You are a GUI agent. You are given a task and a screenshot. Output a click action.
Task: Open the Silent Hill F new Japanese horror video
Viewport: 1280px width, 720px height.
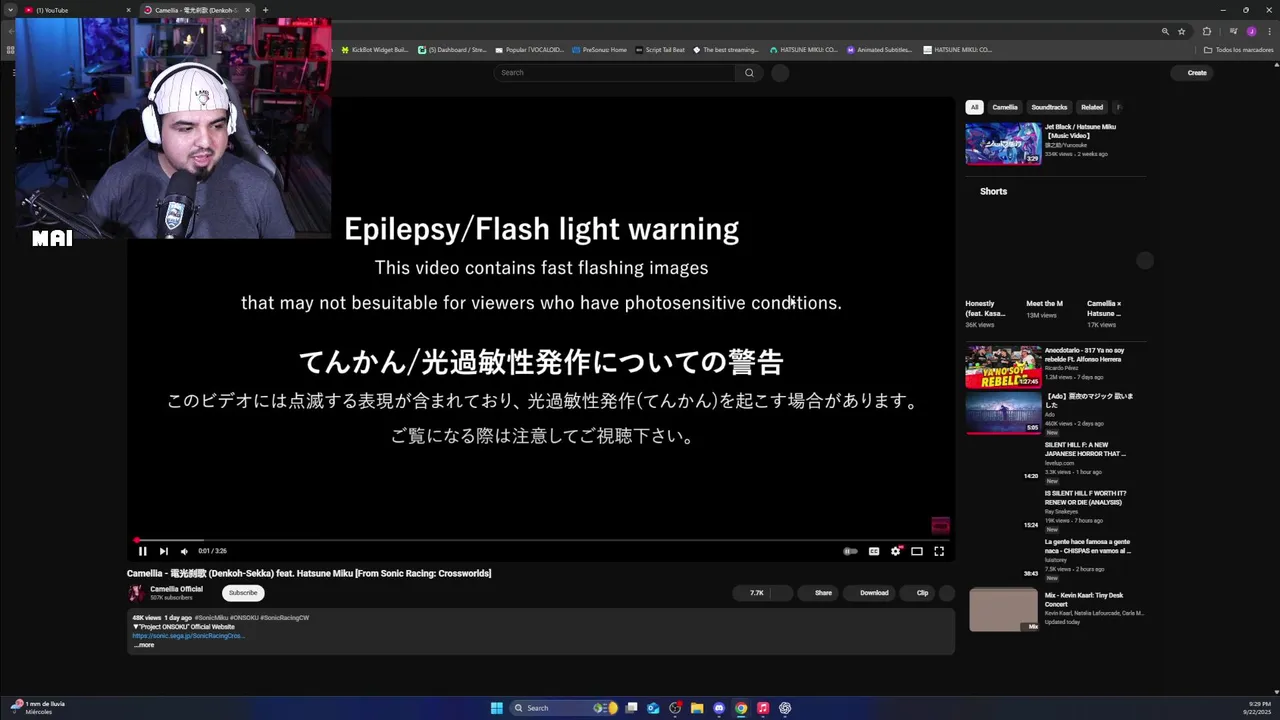tap(1085, 449)
